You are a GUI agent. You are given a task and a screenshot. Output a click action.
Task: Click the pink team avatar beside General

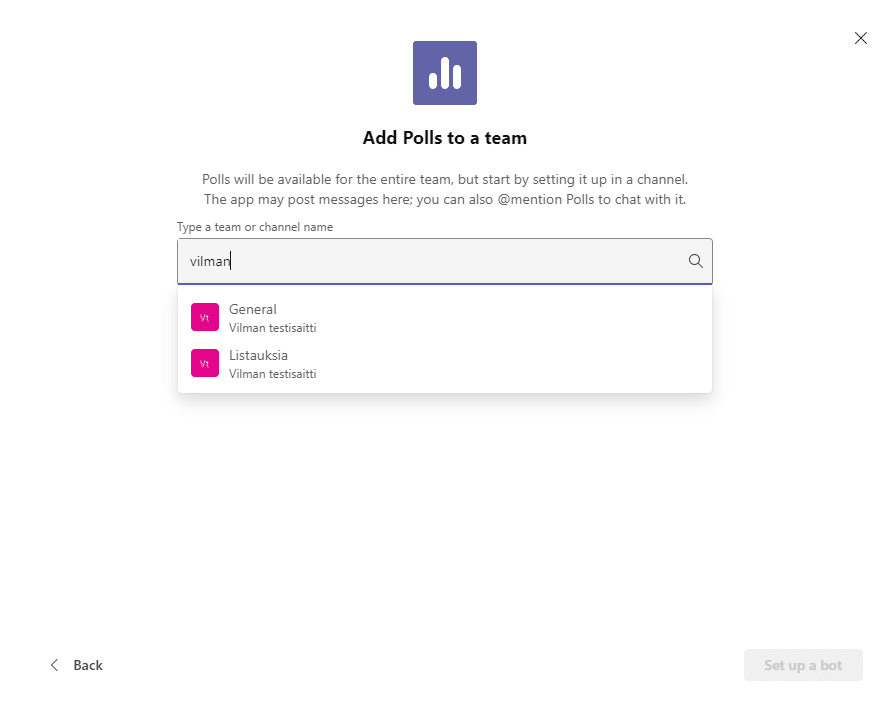[204, 316]
